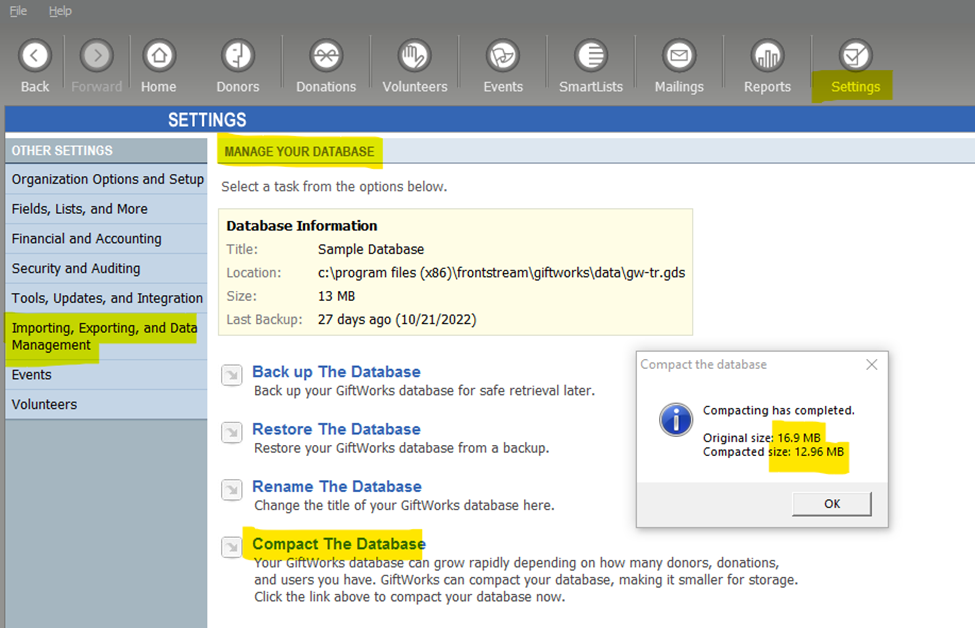Open the File menu
Screen dimensions: 975x628
[x=18, y=11]
